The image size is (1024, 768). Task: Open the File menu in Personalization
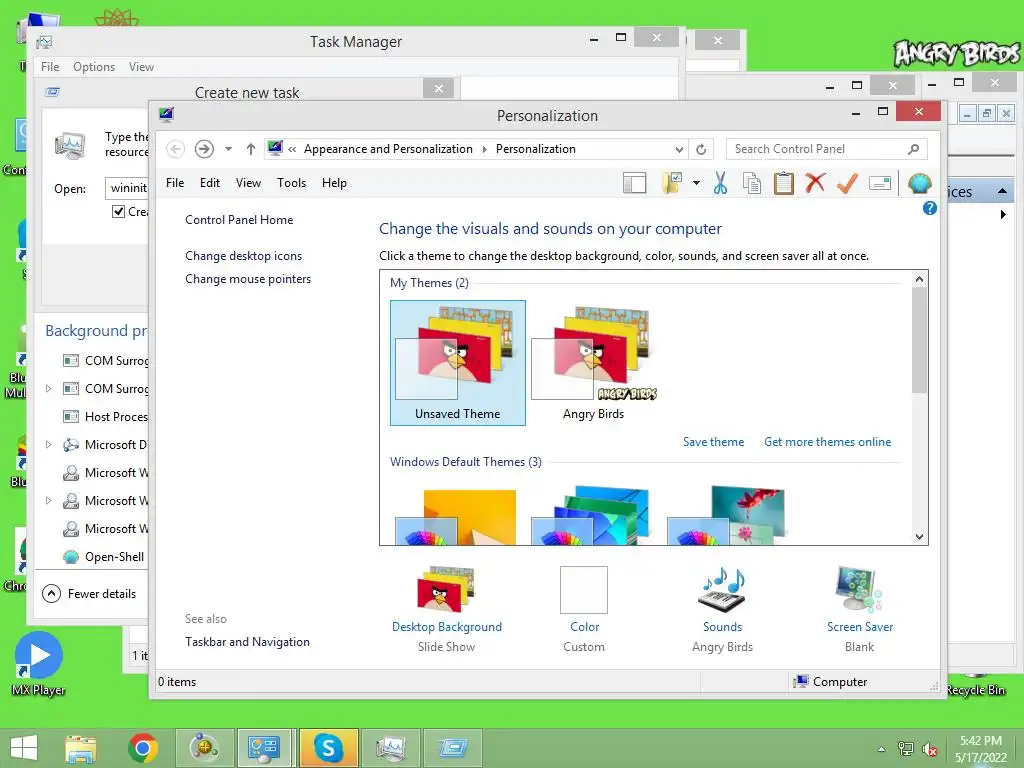(x=175, y=183)
